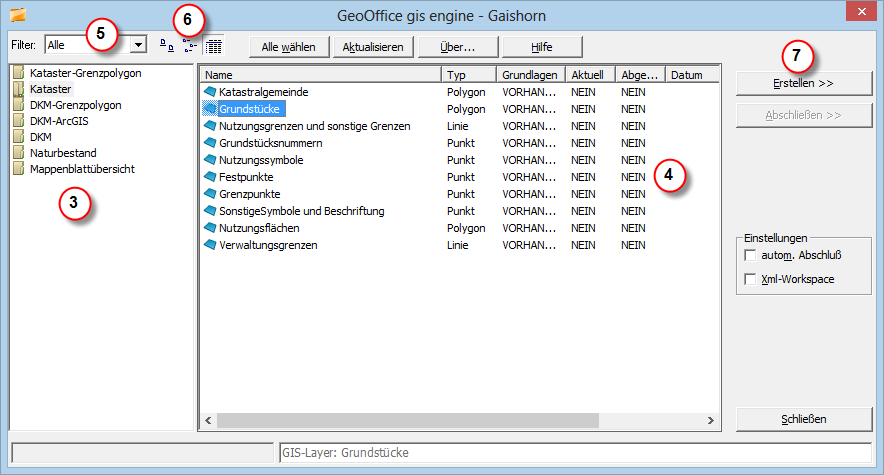884x475 pixels.
Task: Click 'Polygon' type in Katastralgemeinde row
Action: pyautogui.click(x=466, y=92)
